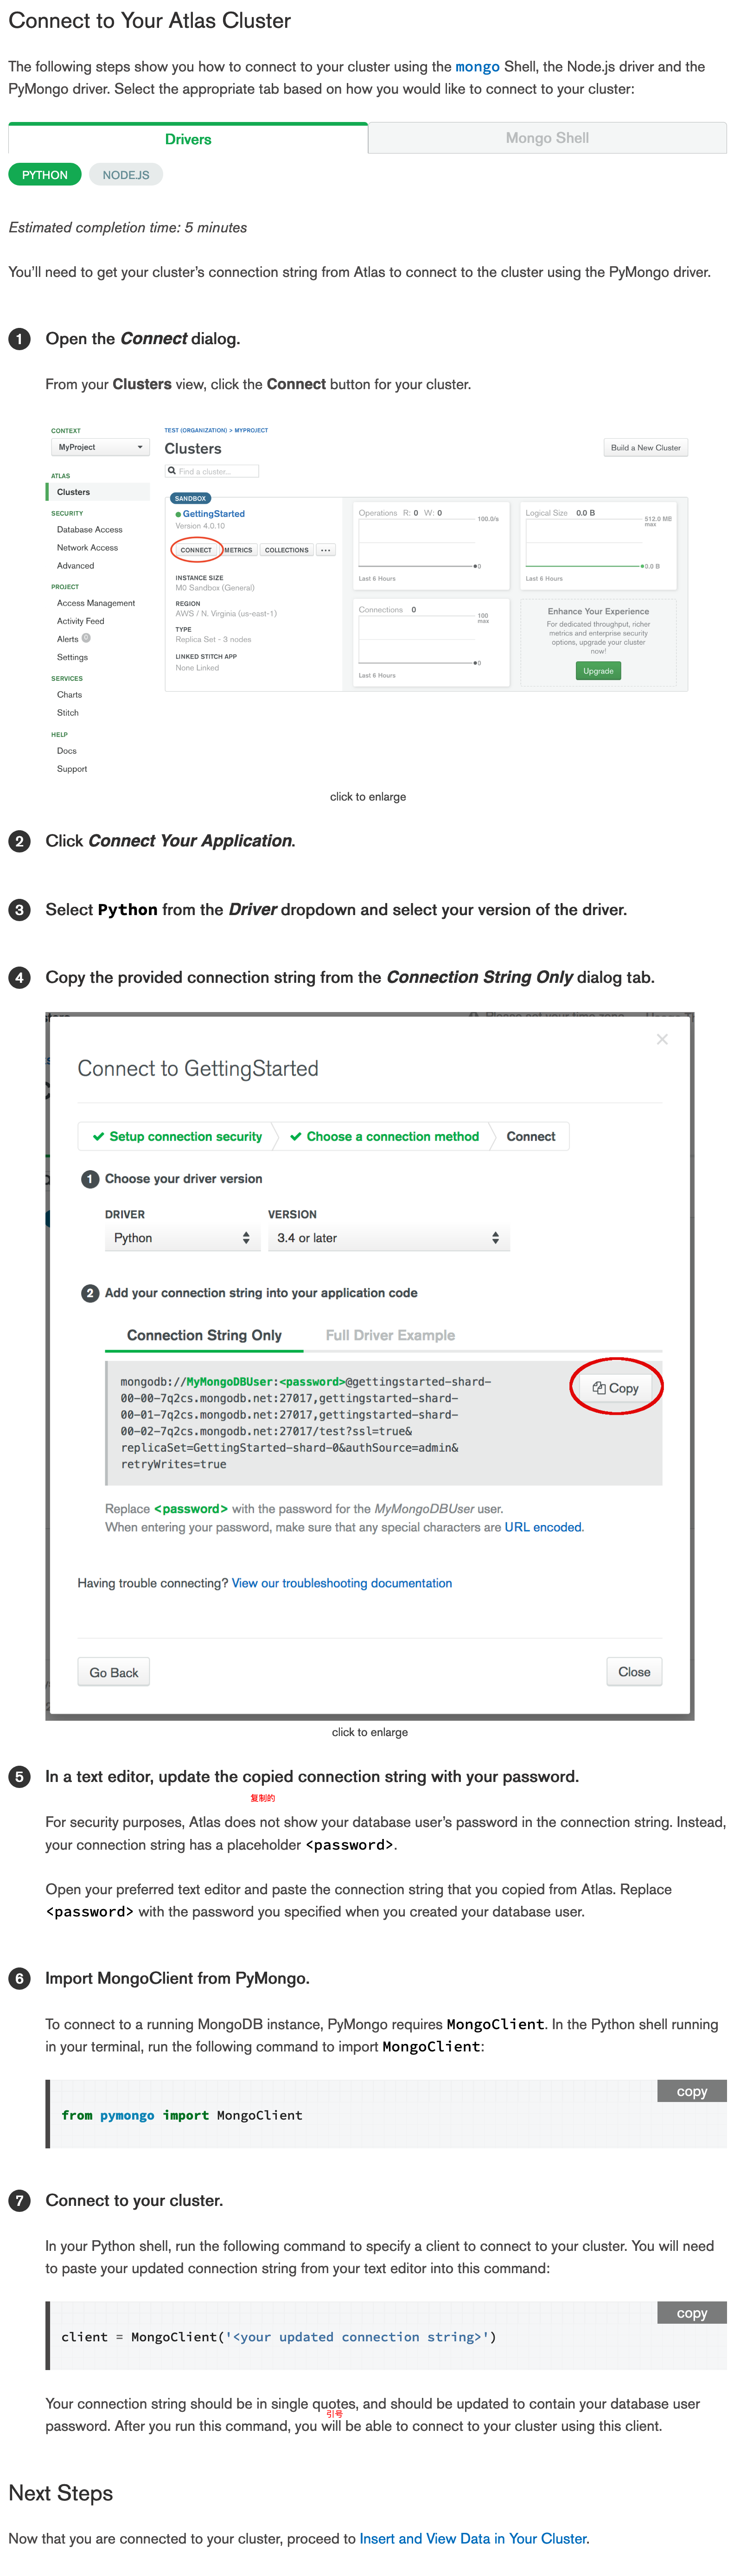Switch to the Mongo Shell tab
This screenshot has height=2576, width=753.
click(x=547, y=138)
